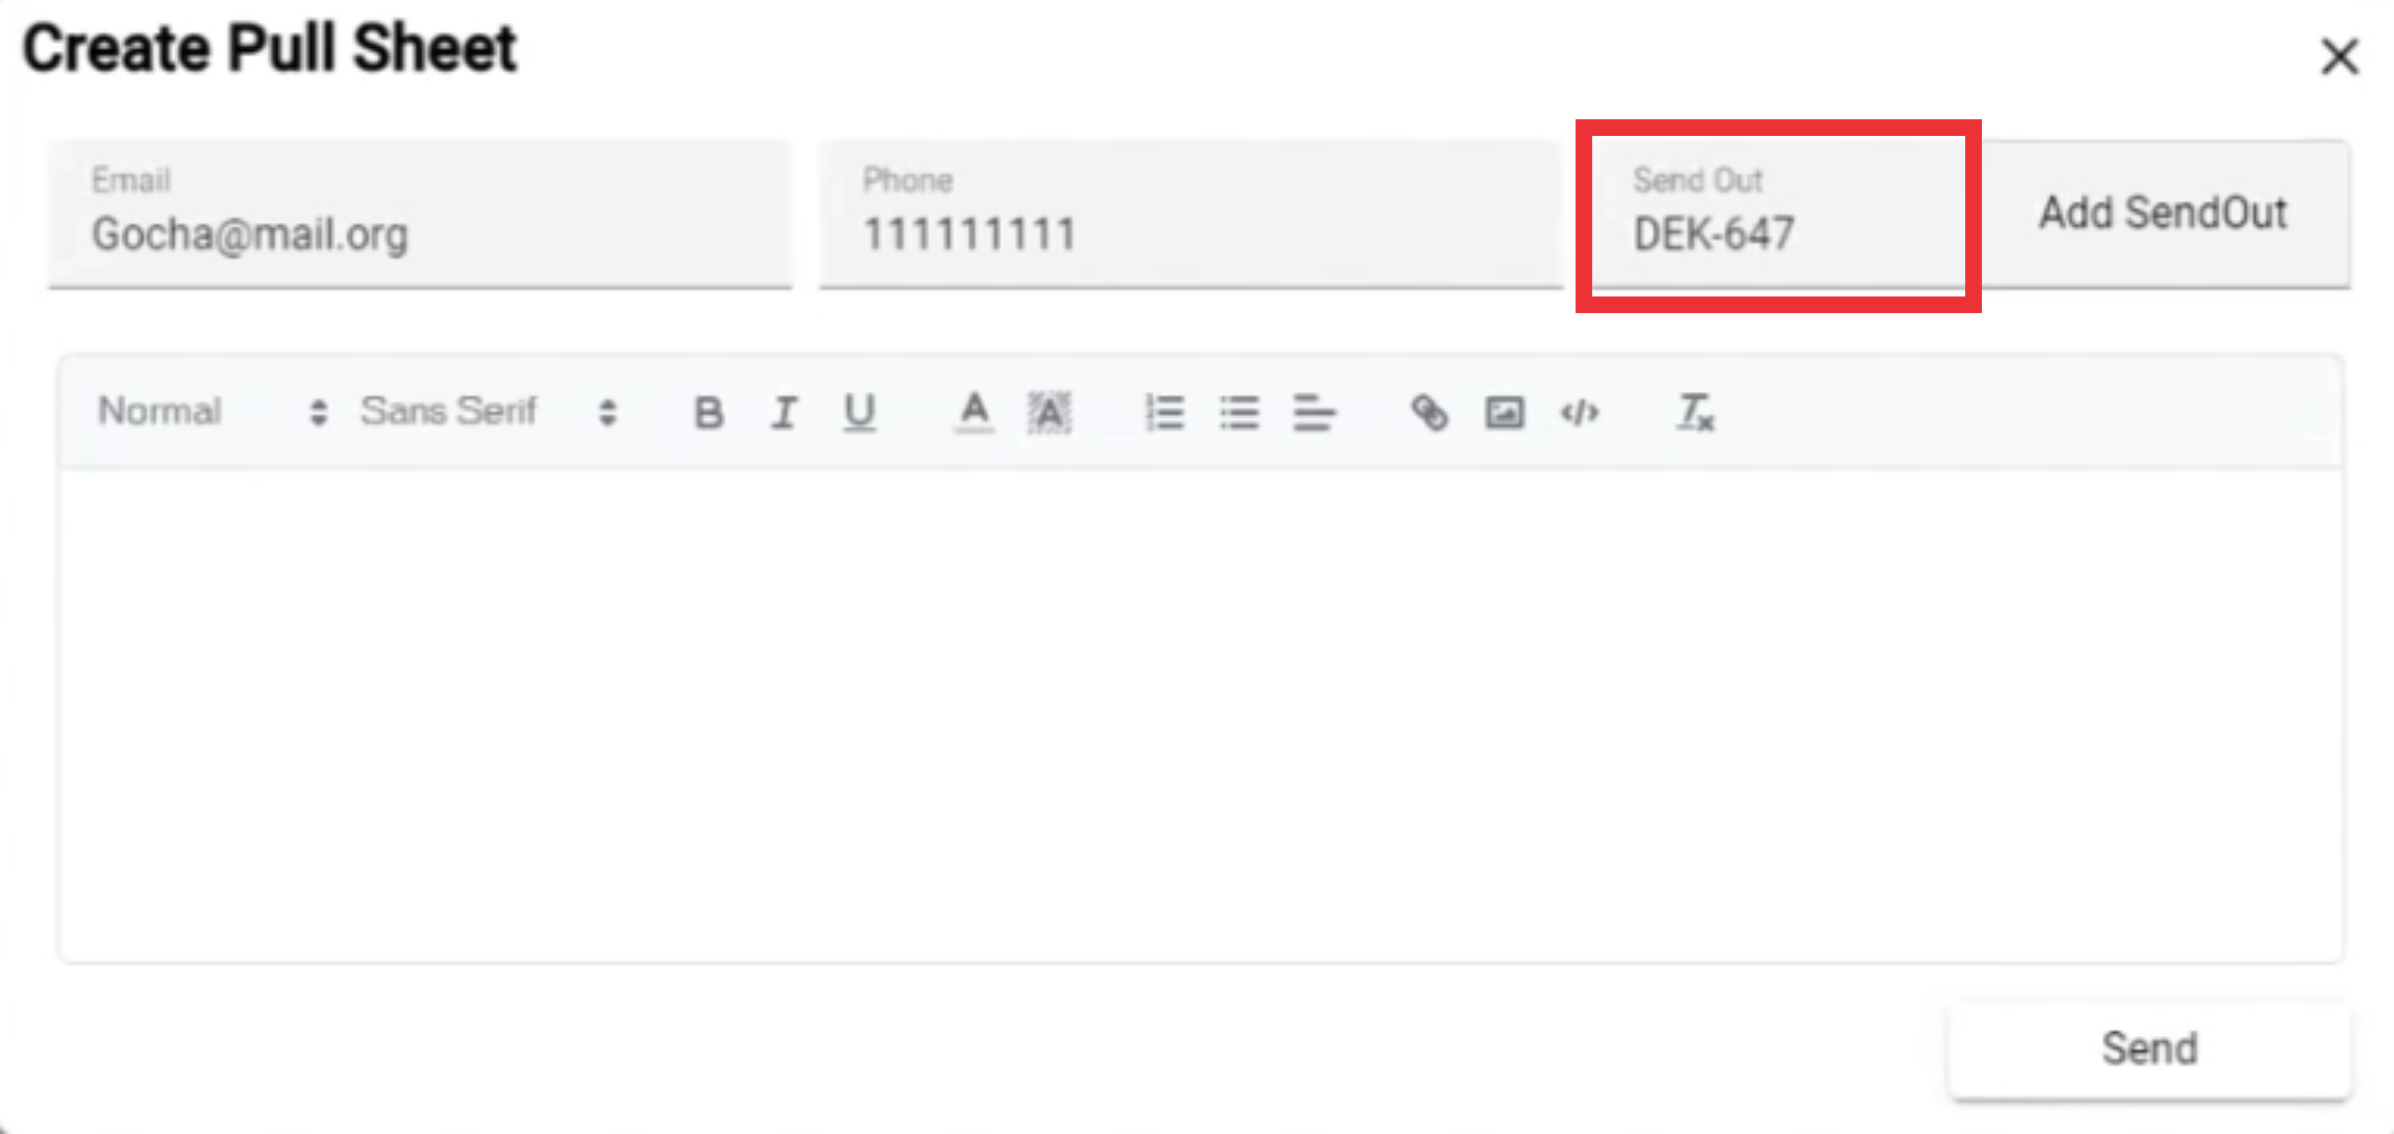Close the Create Pull Sheet dialog
This screenshot has width=2394, height=1134.
click(2339, 56)
